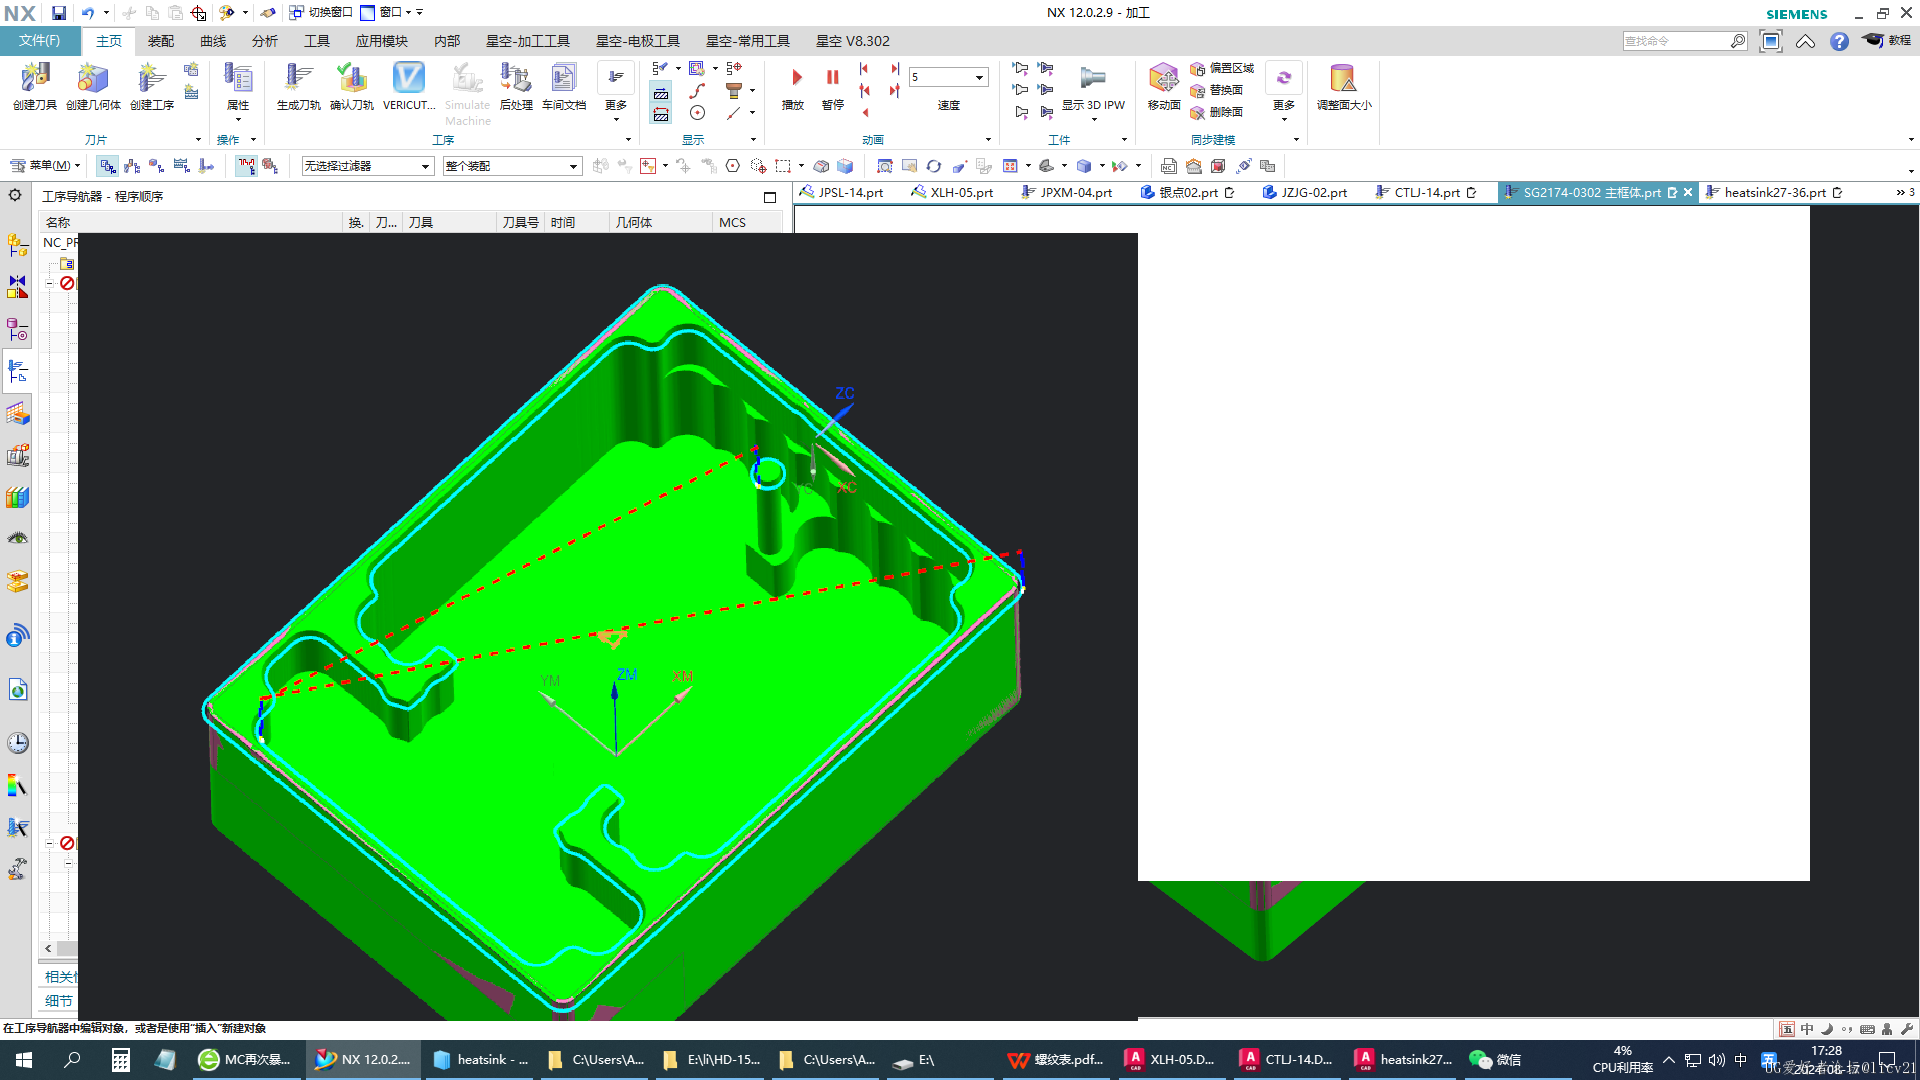
Task: Toggle the upper tool path display option
Action: tap(661, 92)
